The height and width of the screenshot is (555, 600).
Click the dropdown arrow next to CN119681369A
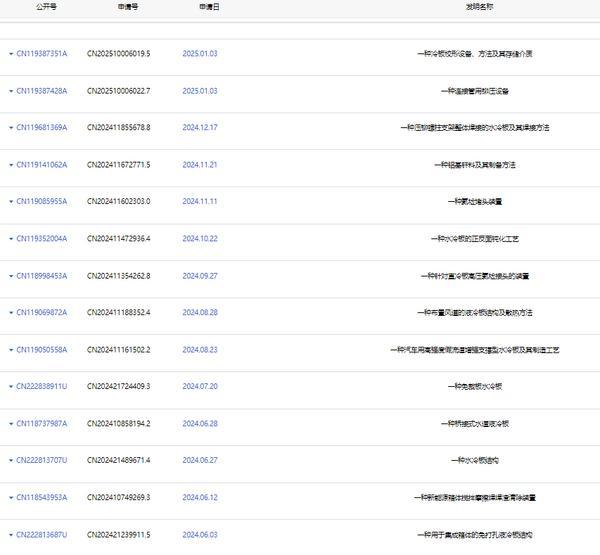pos(11,128)
